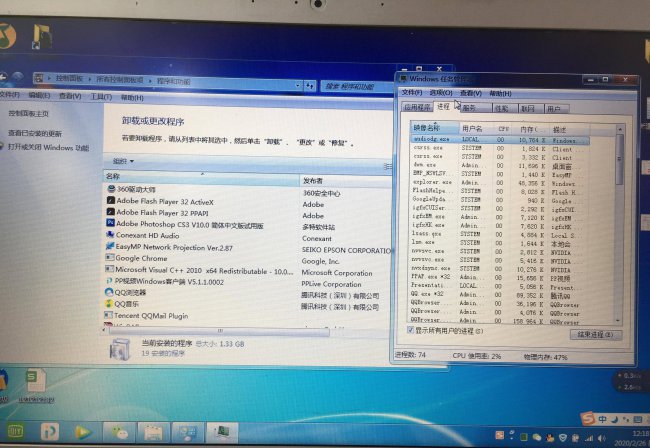
Task: Open 选项(O) menu in Task Manager
Action: pos(441,92)
